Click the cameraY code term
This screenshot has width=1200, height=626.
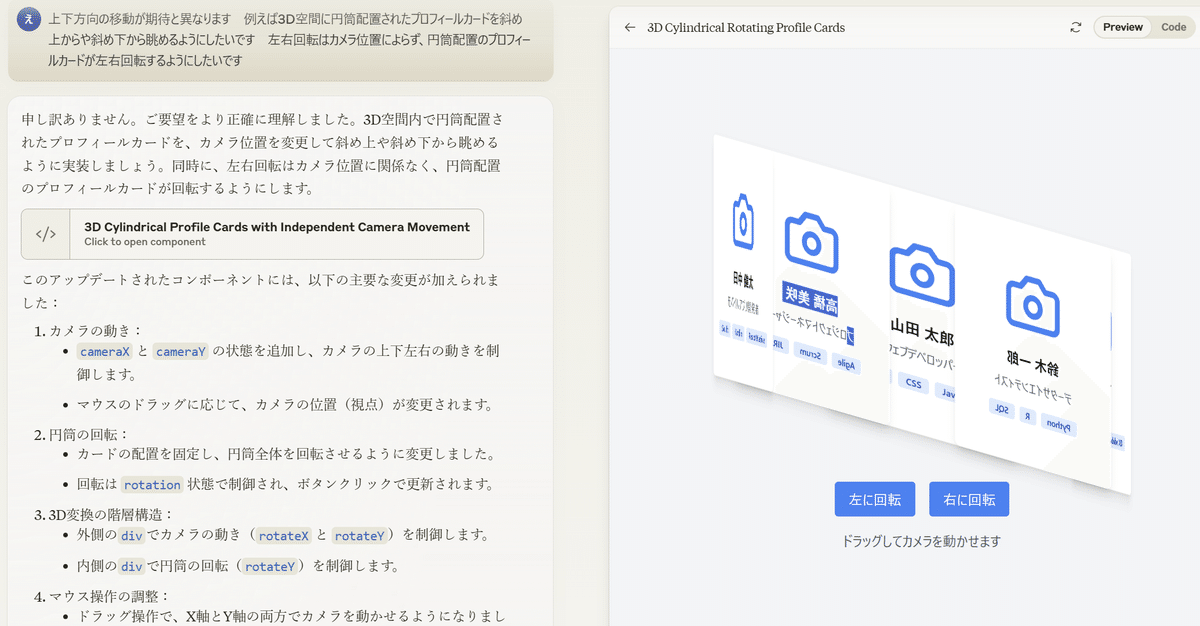click(x=181, y=351)
